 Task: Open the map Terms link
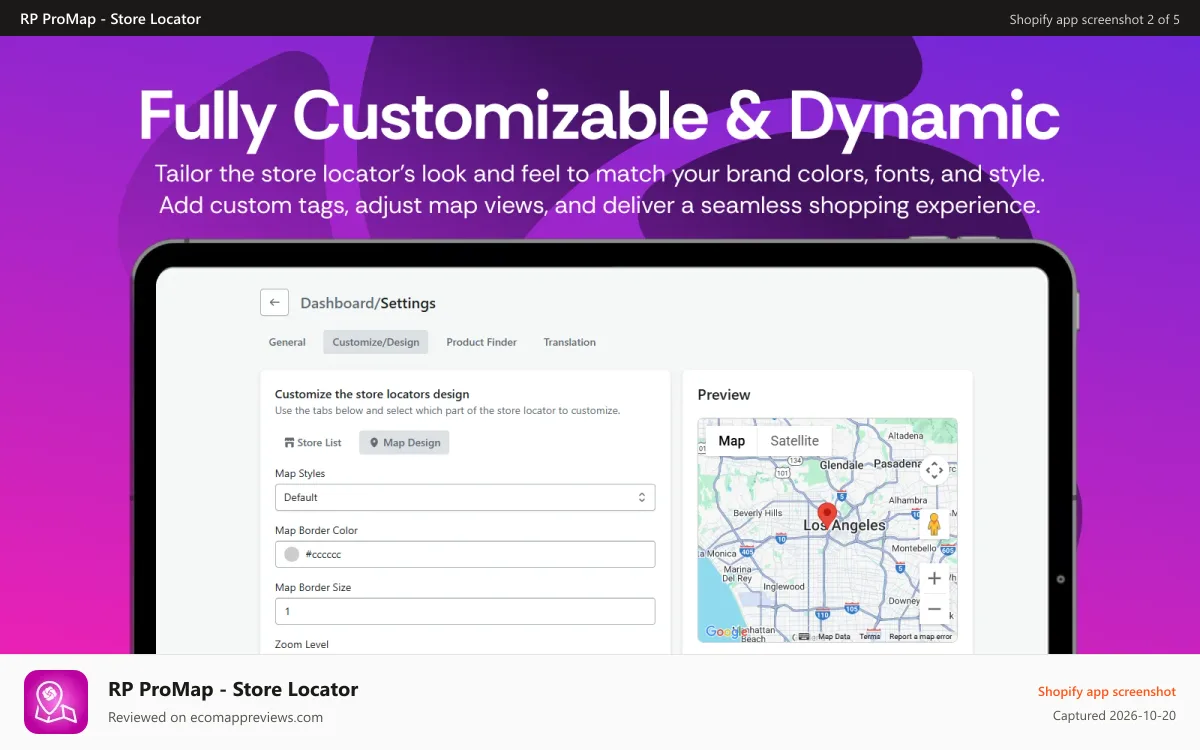coord(870,636)
